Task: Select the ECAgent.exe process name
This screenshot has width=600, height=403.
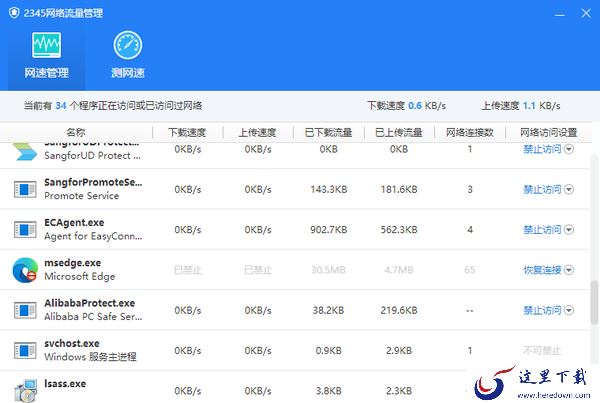Action: [x=74, y=223]
